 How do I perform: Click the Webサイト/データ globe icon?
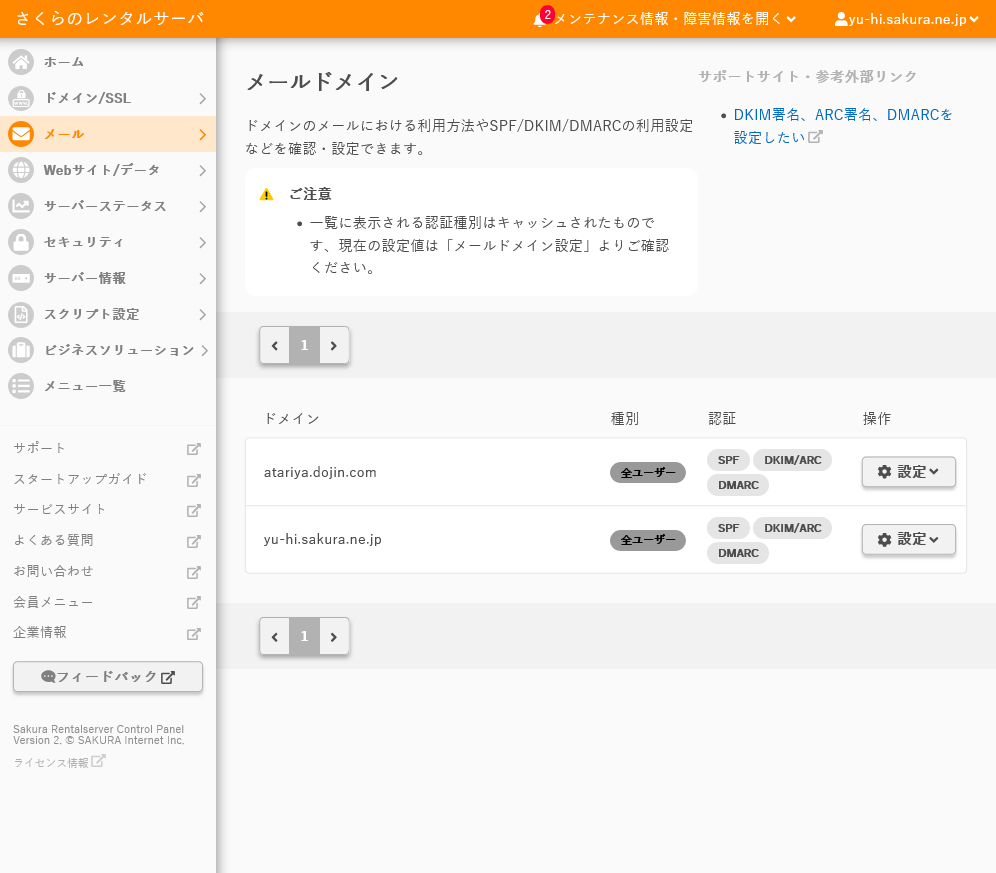[21, 170]
